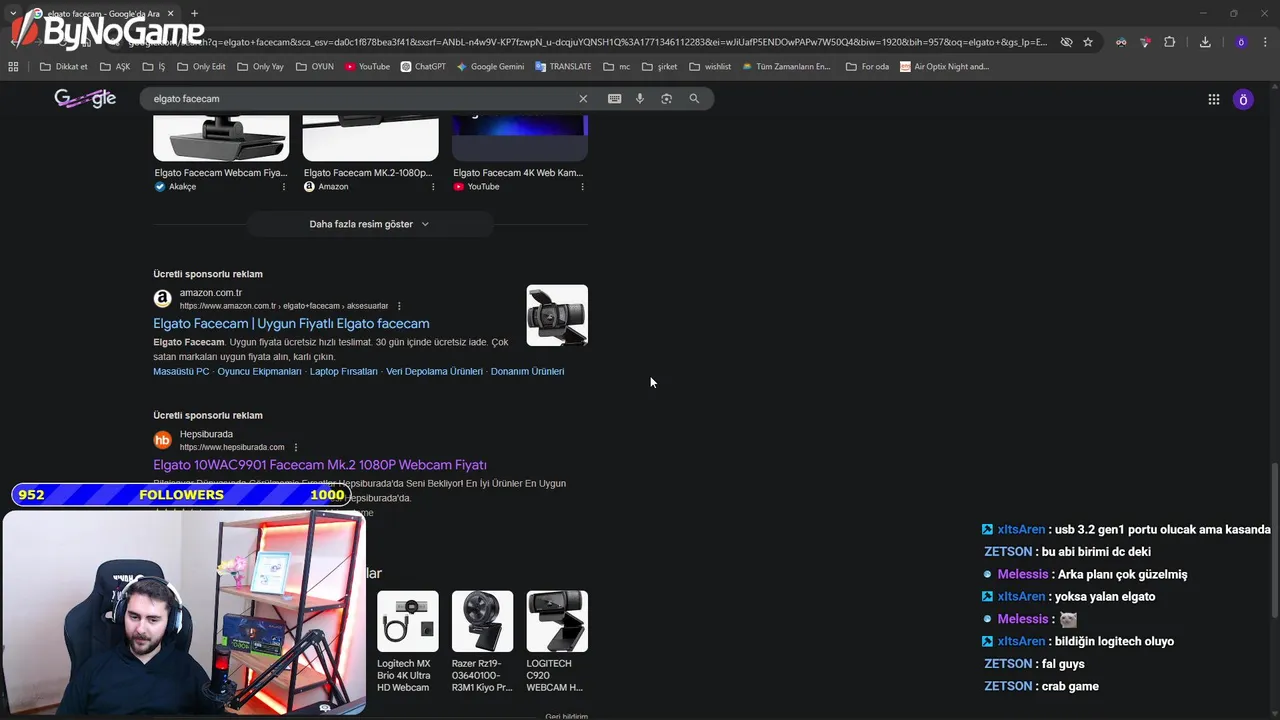Screen dimensions: 1280x720
Task: Open the Chrome three-dot menu
Action: click(1266, 42)
